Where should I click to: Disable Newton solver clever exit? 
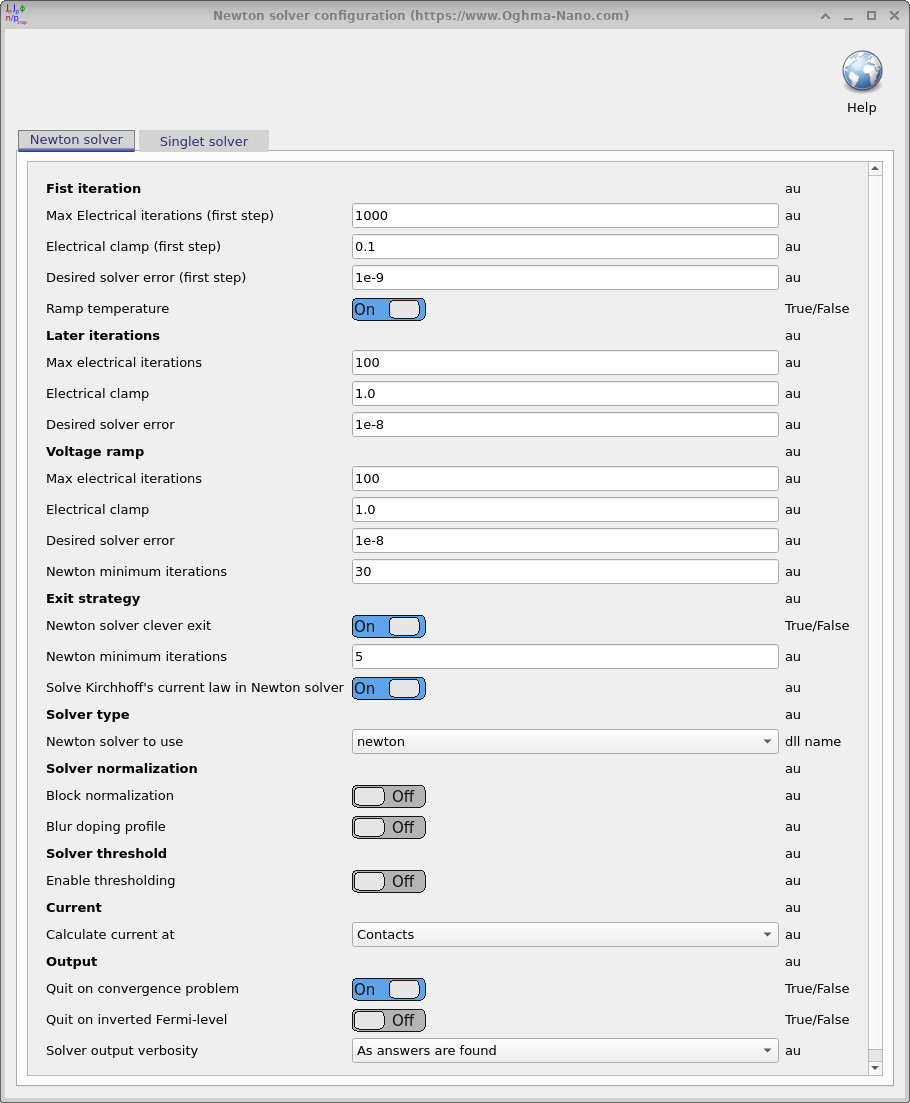pos(388,626)
